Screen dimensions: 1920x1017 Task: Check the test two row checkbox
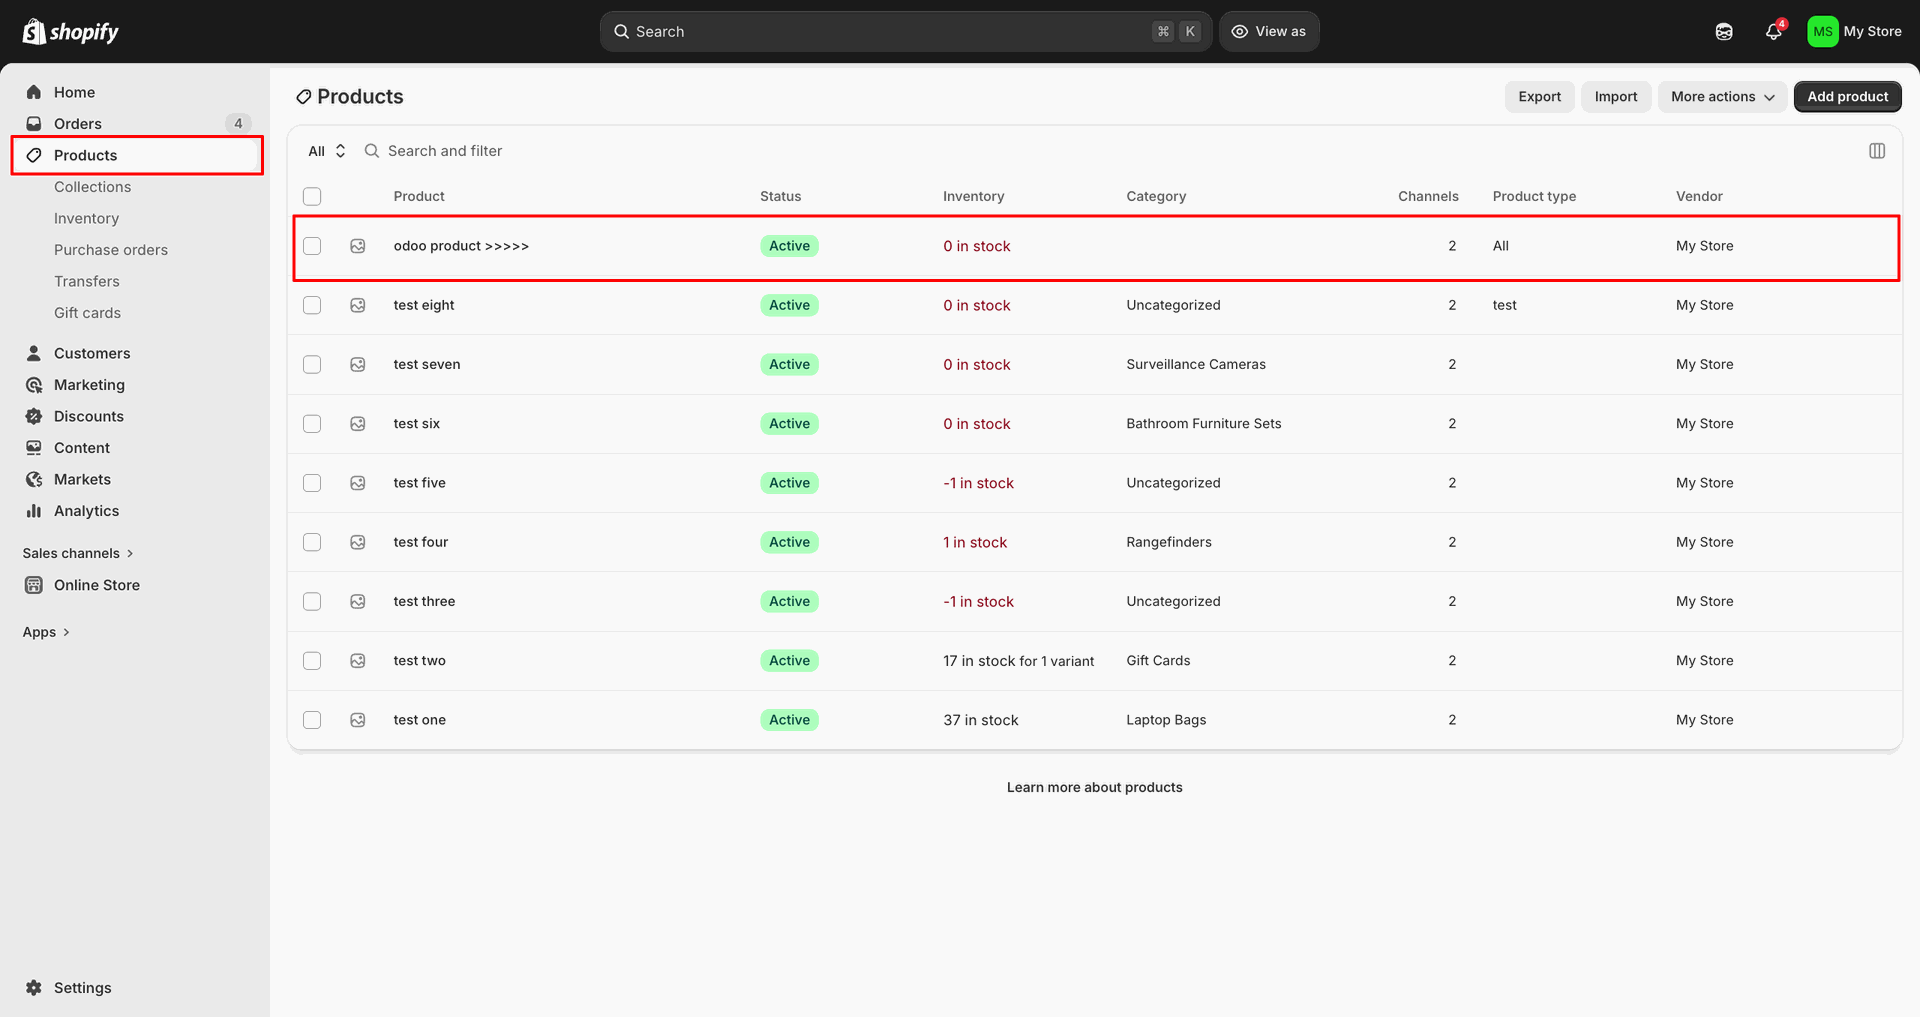(x=312, y=661)
